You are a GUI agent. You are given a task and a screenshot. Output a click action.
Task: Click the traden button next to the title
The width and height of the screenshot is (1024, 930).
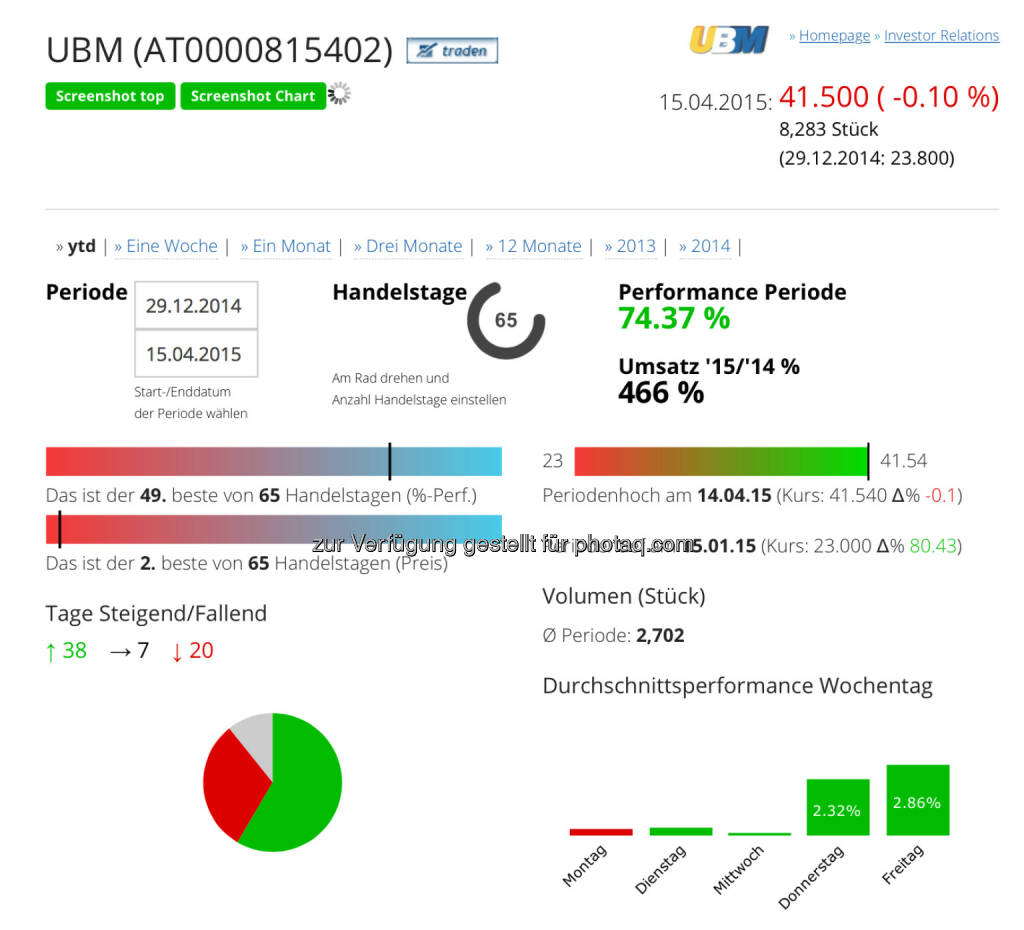pyautogui.click(x=452, y=50)
